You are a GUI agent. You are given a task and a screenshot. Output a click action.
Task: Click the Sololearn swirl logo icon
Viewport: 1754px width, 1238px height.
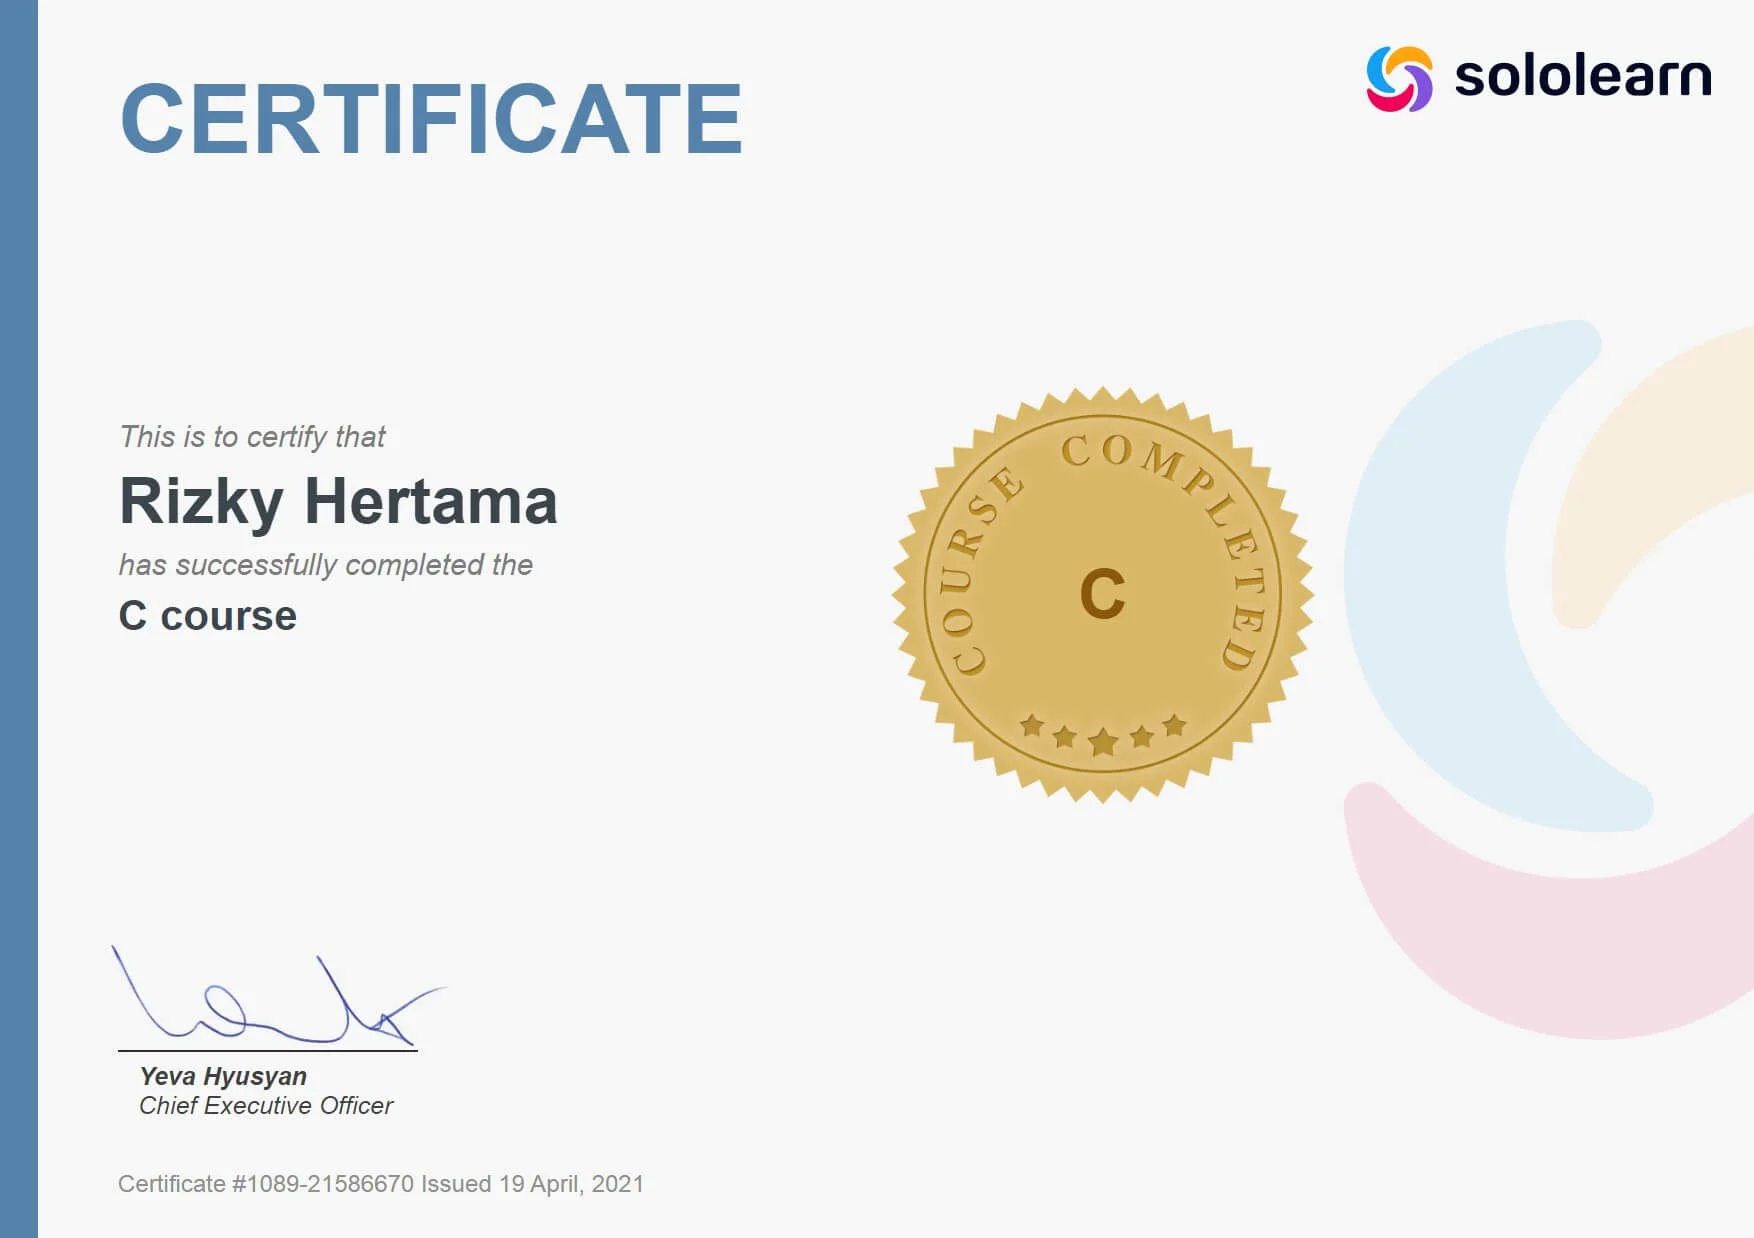1398,76
